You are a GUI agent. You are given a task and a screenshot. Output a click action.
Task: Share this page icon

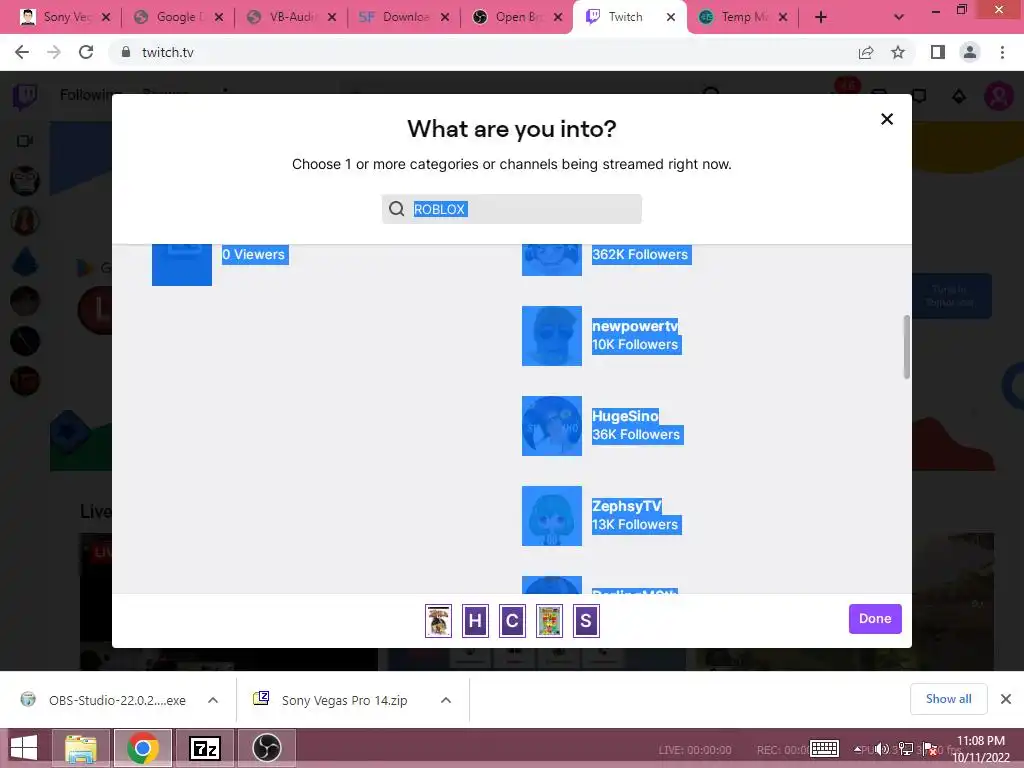point(866,52)
